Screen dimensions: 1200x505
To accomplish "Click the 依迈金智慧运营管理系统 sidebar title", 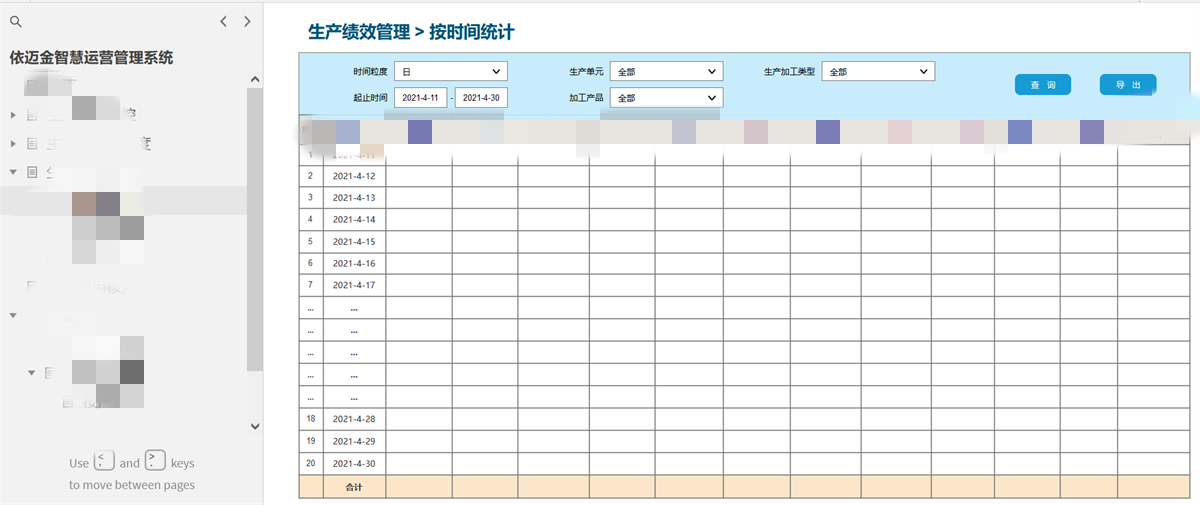I will click(91, 58).
